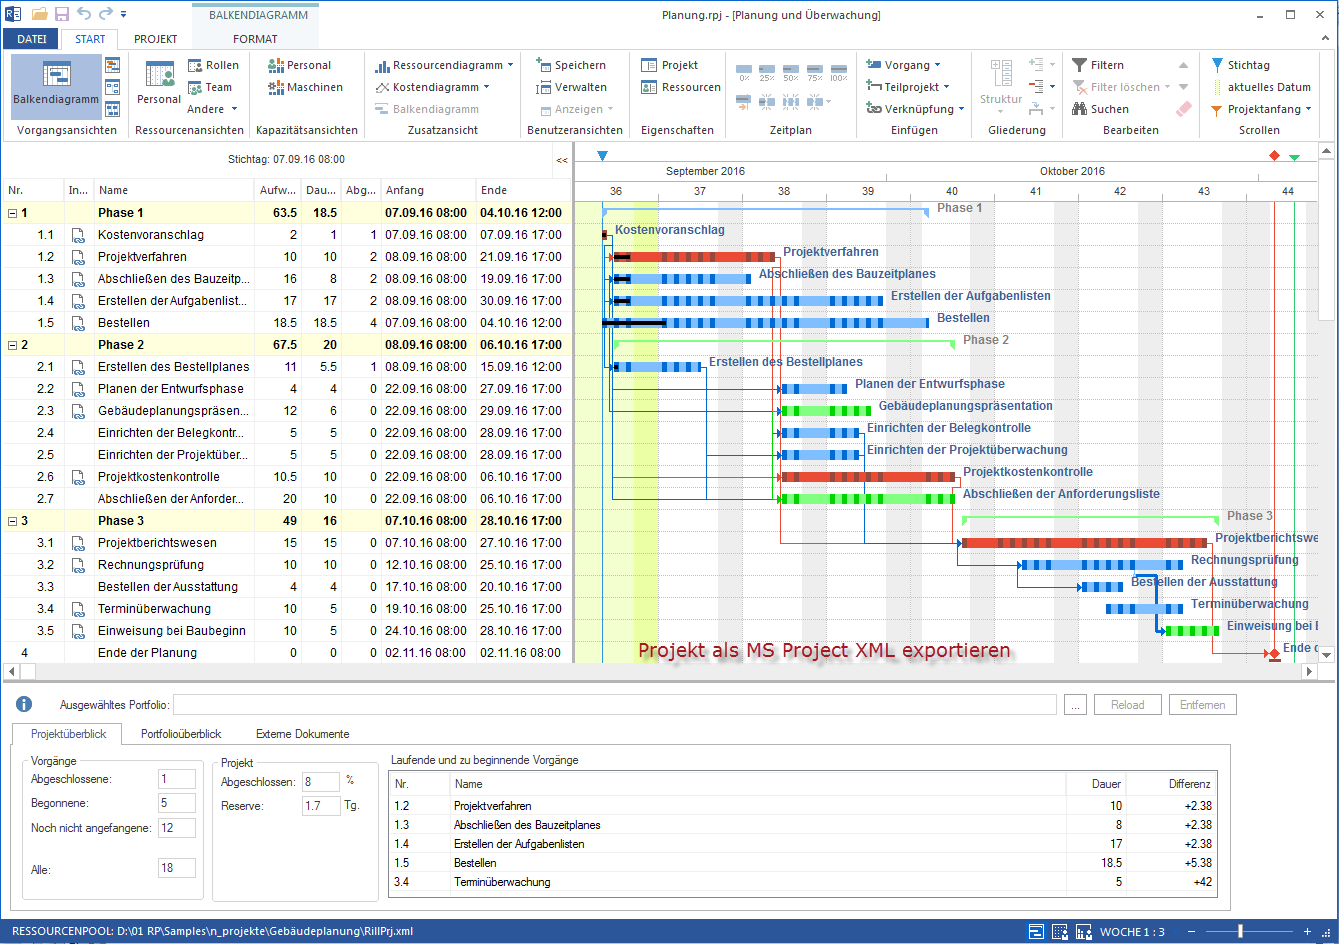Collapse Phase 1 group
The height and width of the screenshot is (944, 1339).
coord(12,213)
